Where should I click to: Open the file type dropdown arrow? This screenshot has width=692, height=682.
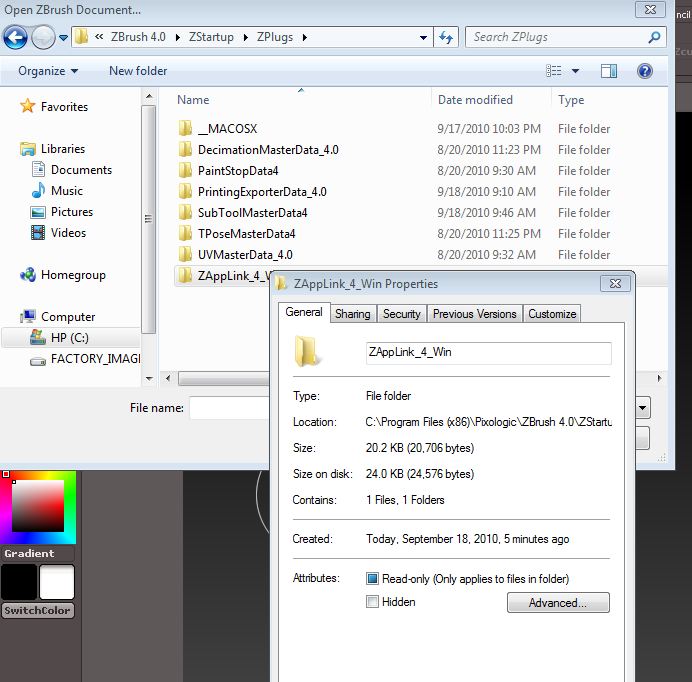(x=642, y=408)
